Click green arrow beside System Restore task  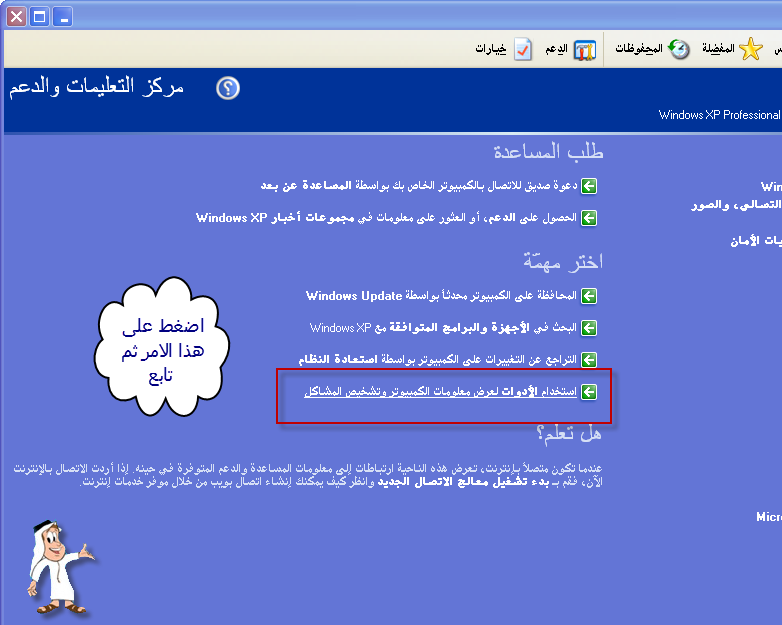point(589,360)
